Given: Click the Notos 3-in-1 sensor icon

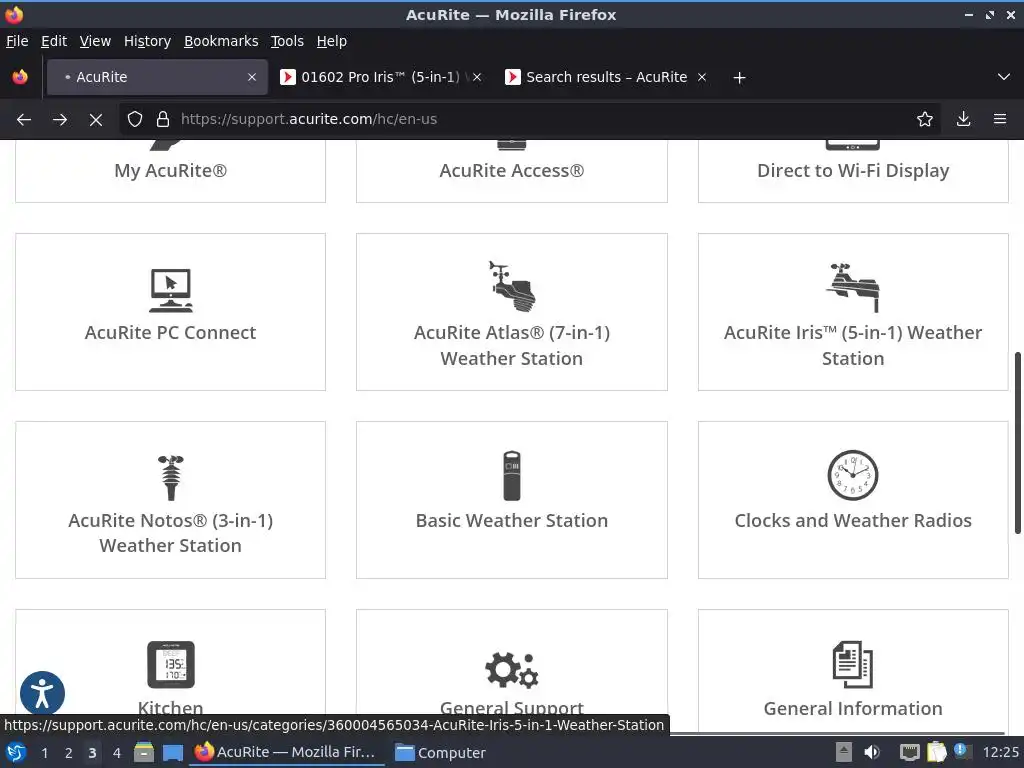Looking at the screenshot, I should click(x=170, y=478).
